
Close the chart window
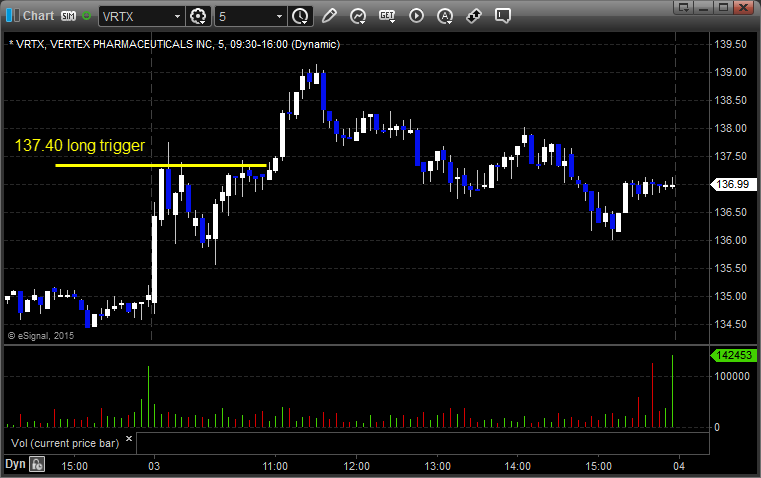[x=743, y=7]
